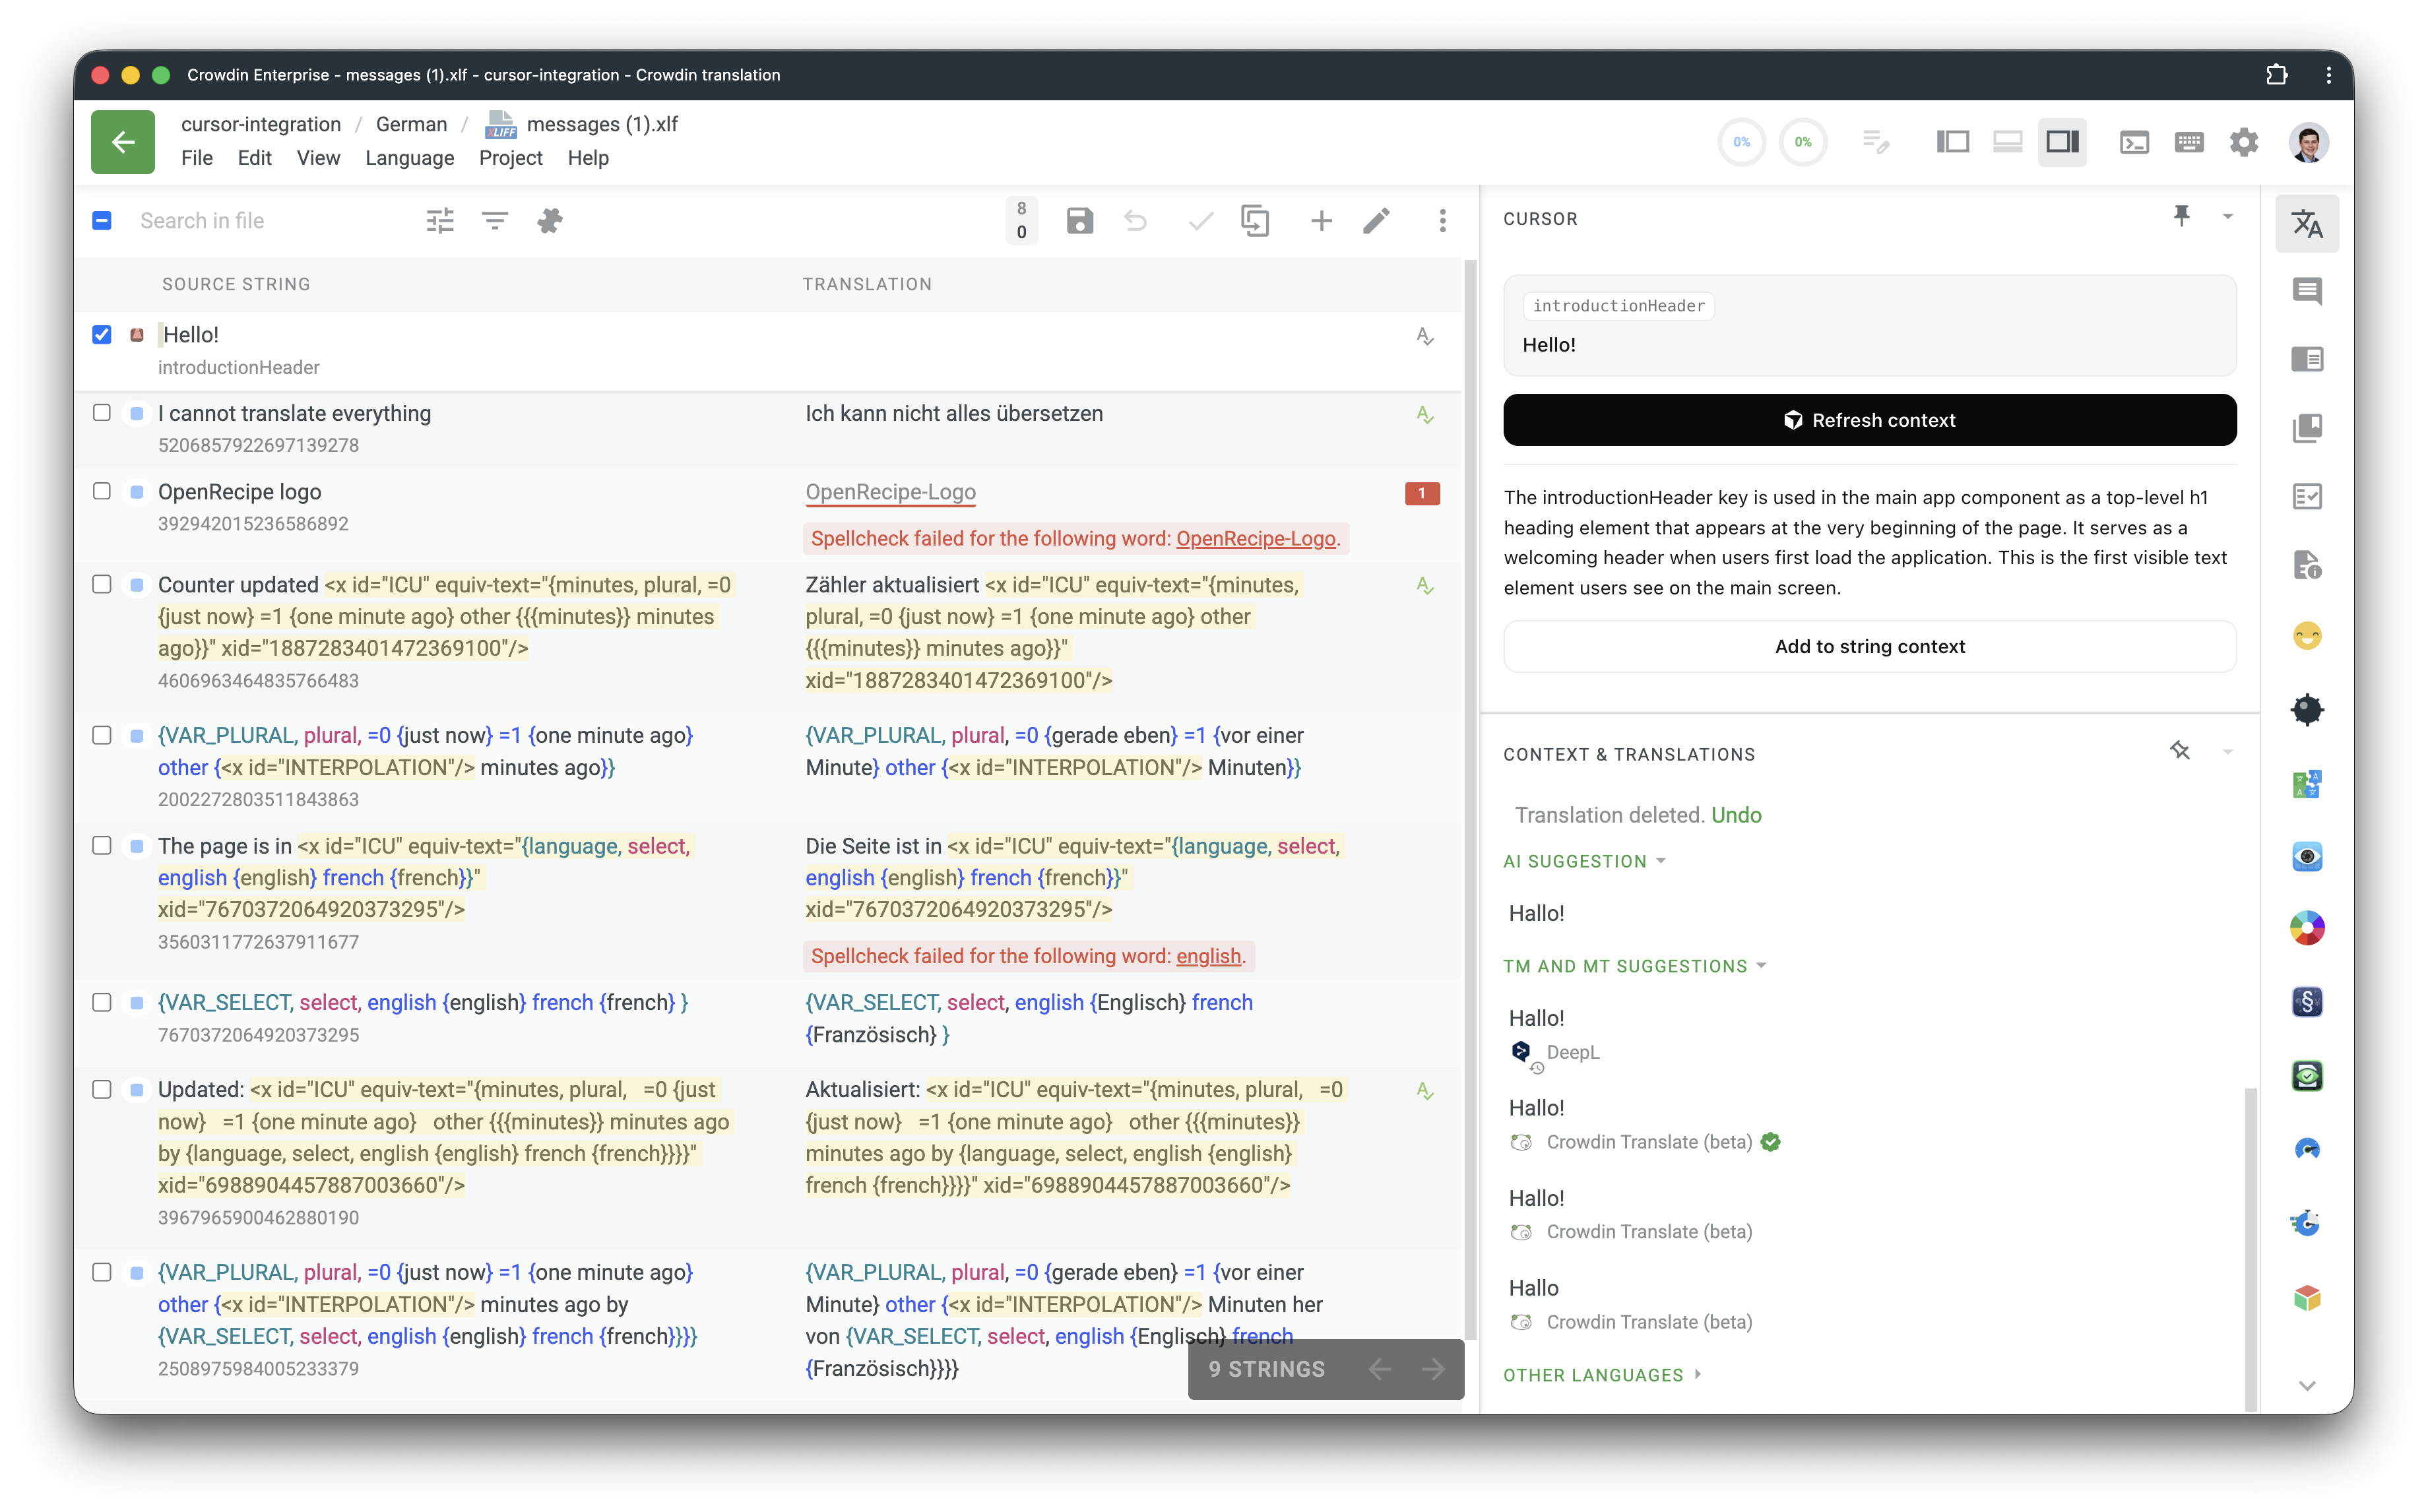Save translation with the floppy disk icon

tap(1079, 220)
